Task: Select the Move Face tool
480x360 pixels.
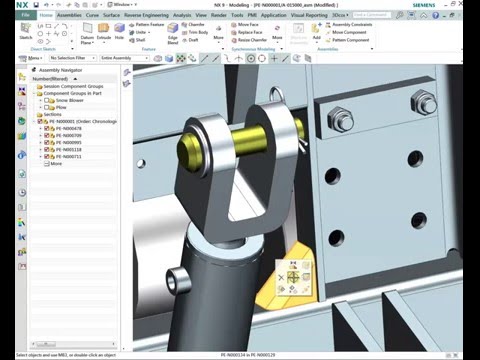Action: [x=245, y=25]
